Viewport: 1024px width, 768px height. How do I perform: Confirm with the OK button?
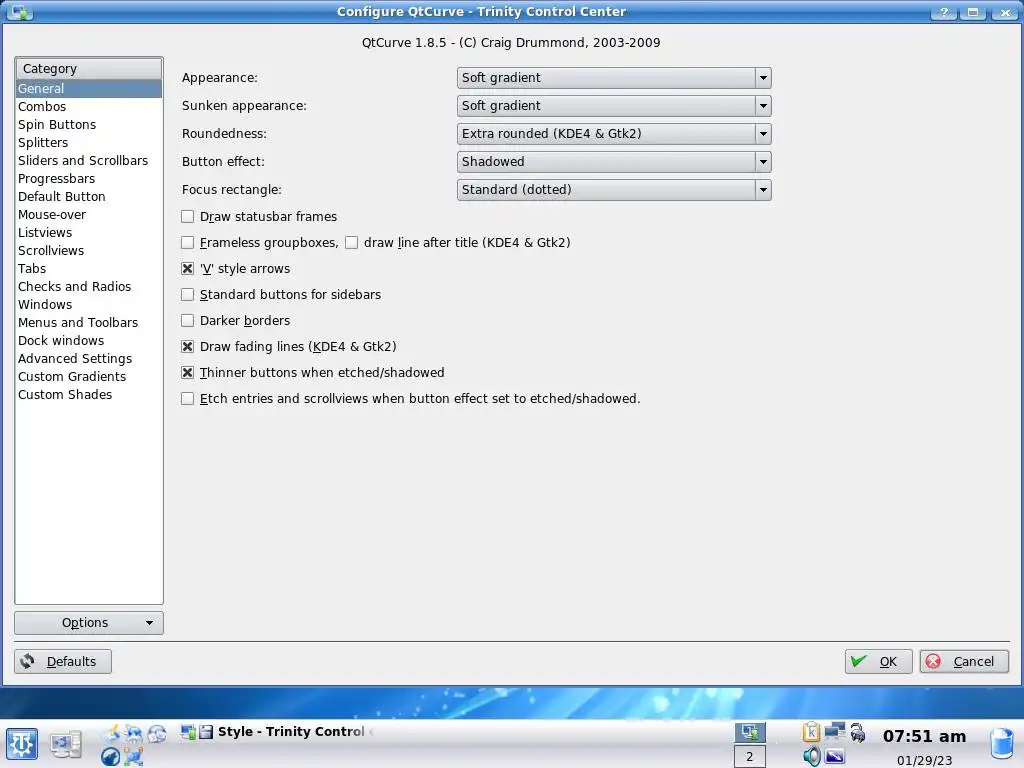878,662
